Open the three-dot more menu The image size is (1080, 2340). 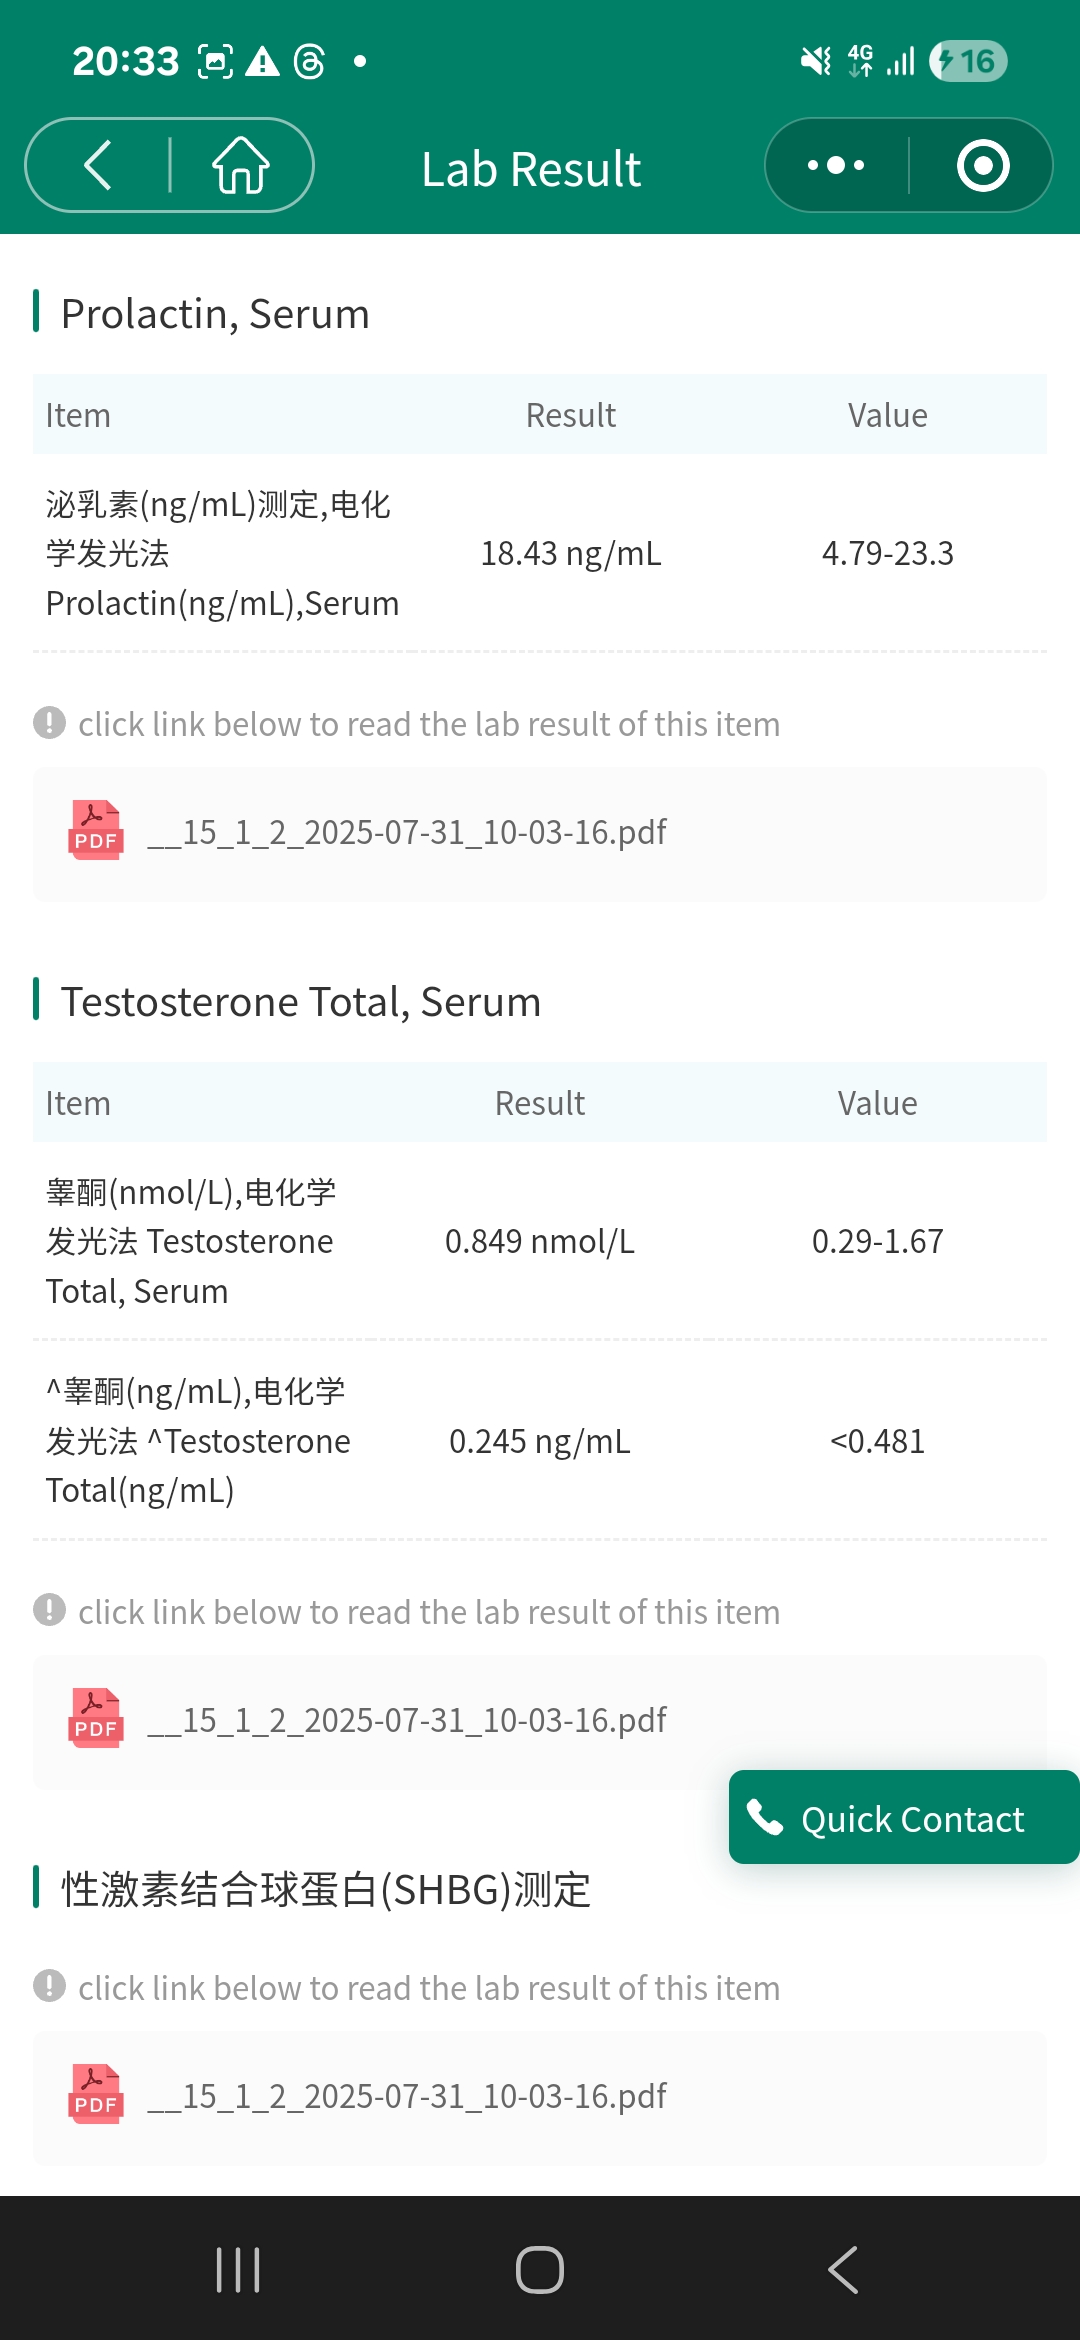click(x=836, y=165)
